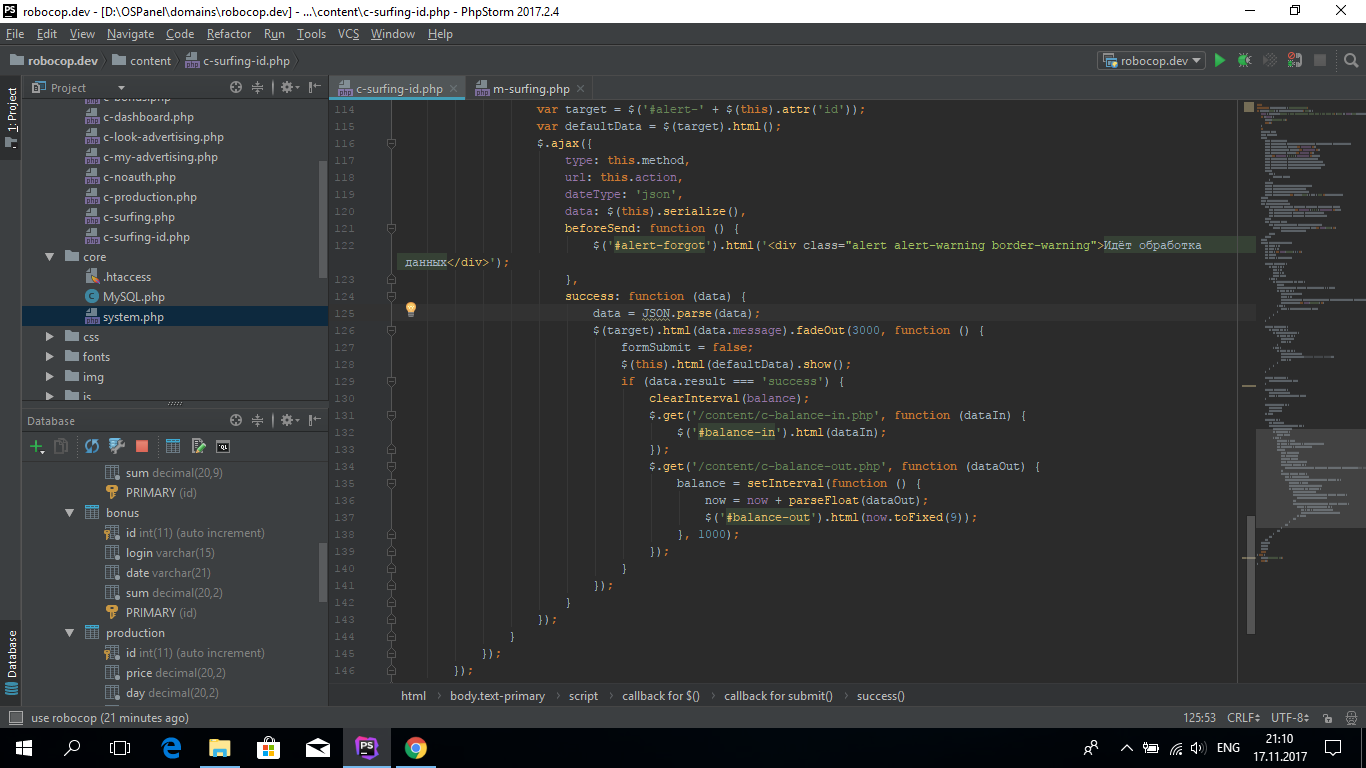Click the editor vertical scrollbar thumb
The width and height of the screenshot is (1366, 768).
1250,573
